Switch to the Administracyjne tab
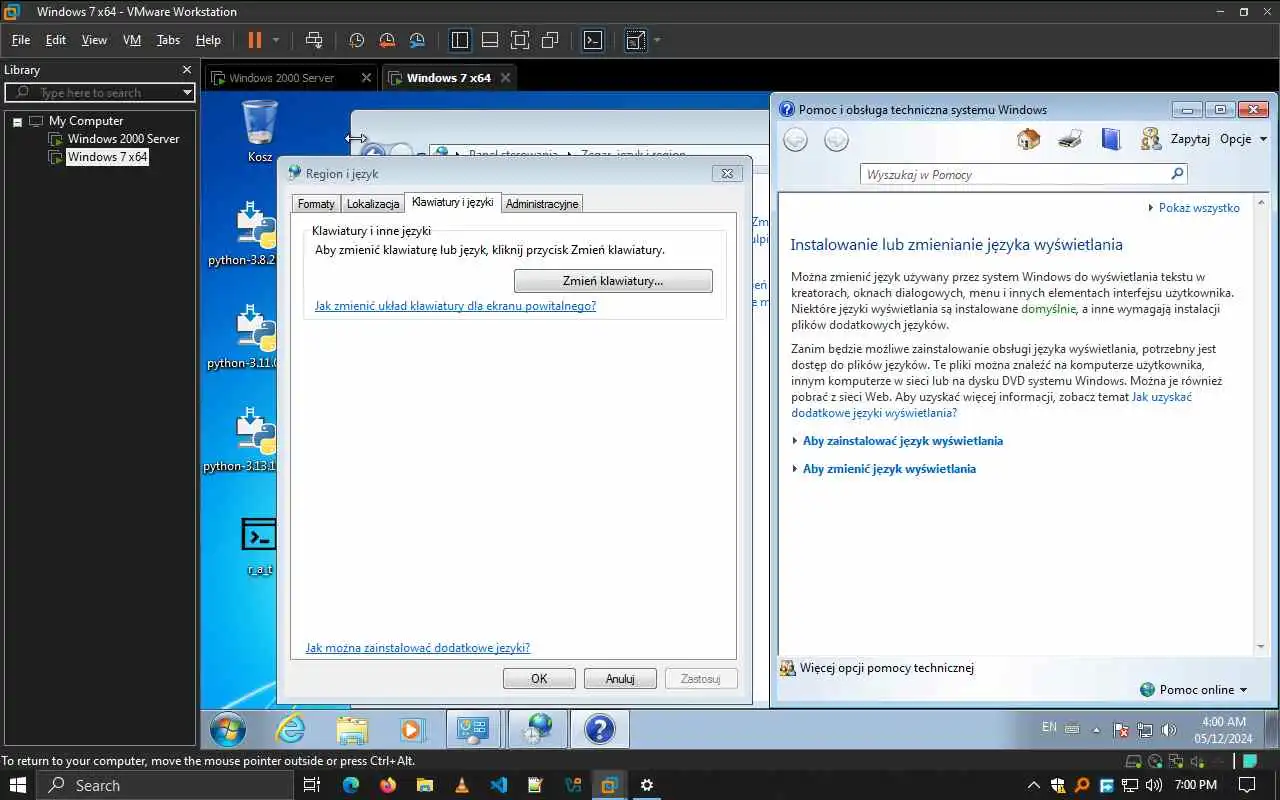Screen dimensions: 1280x800 (x=542, y=204)
